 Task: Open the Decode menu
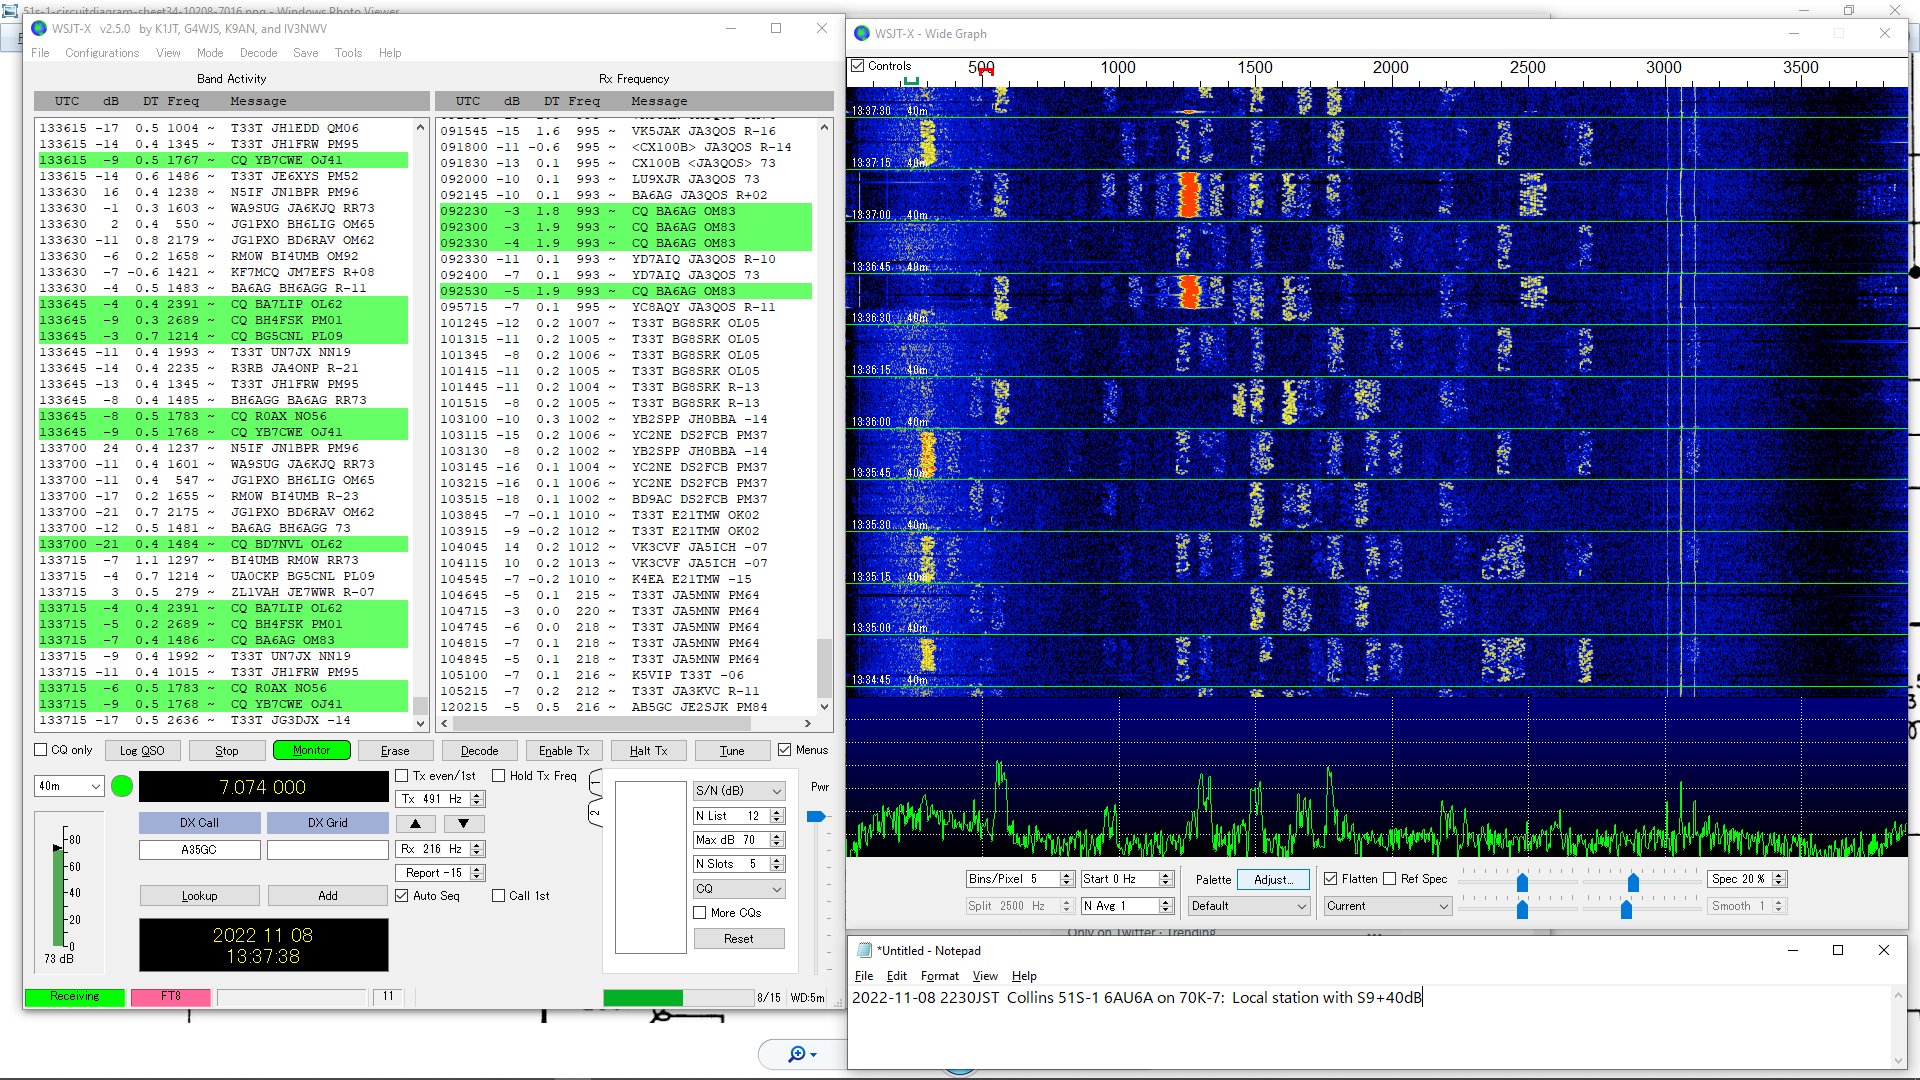[258, 53]
